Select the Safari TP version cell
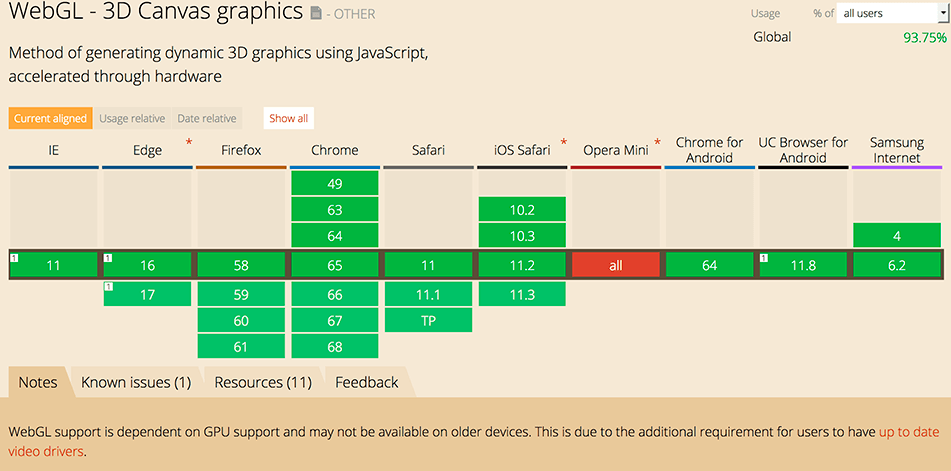Screen dimensions: 951x471 pos(428,320)
